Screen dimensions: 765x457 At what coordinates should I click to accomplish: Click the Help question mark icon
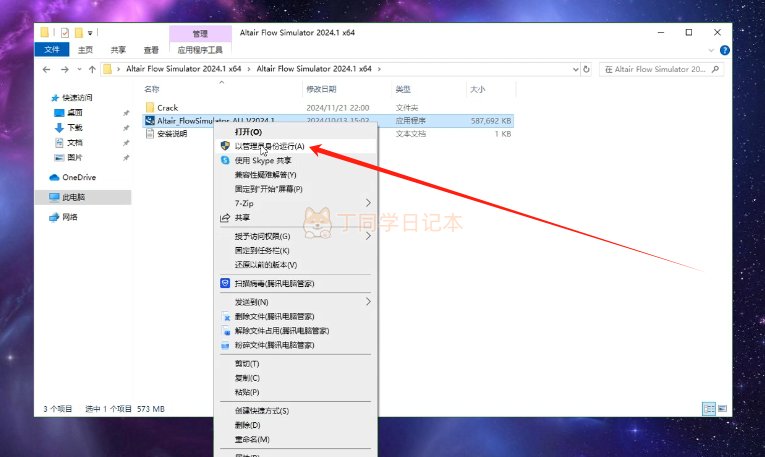(x=725, y=50)
